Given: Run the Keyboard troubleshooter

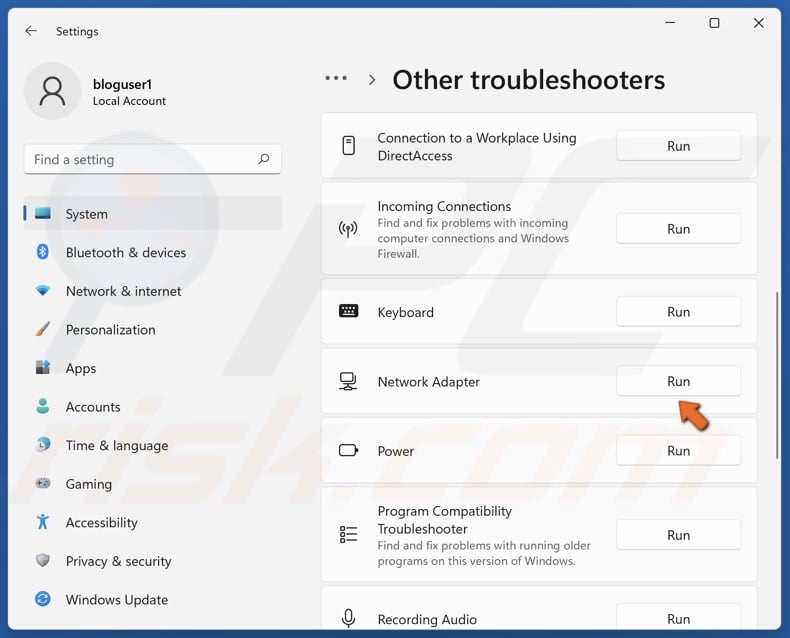Looking at the screenshot, I should (x=678, y=311).
